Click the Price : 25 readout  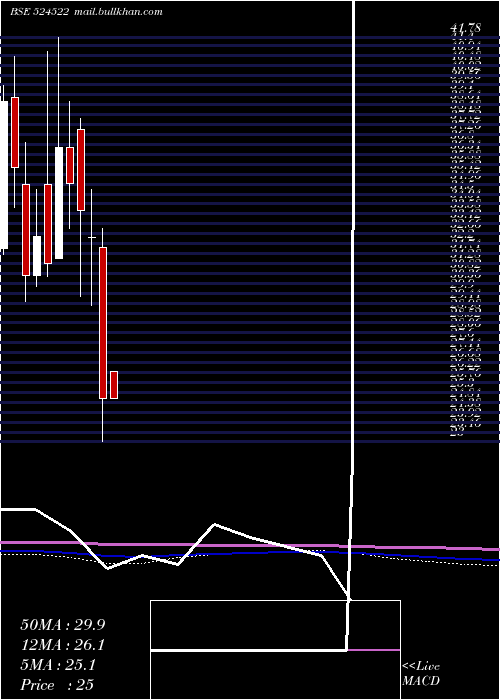(x=57, y=685)
